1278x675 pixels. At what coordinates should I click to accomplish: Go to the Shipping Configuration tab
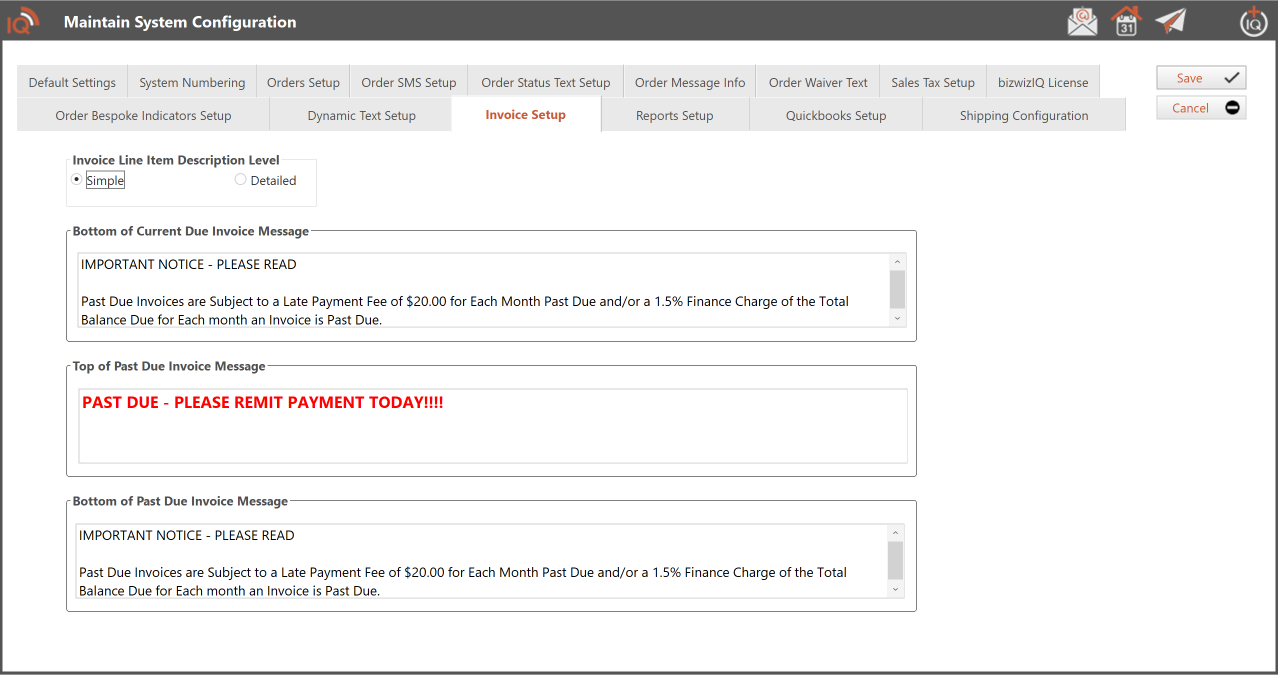pos(1023,115)
